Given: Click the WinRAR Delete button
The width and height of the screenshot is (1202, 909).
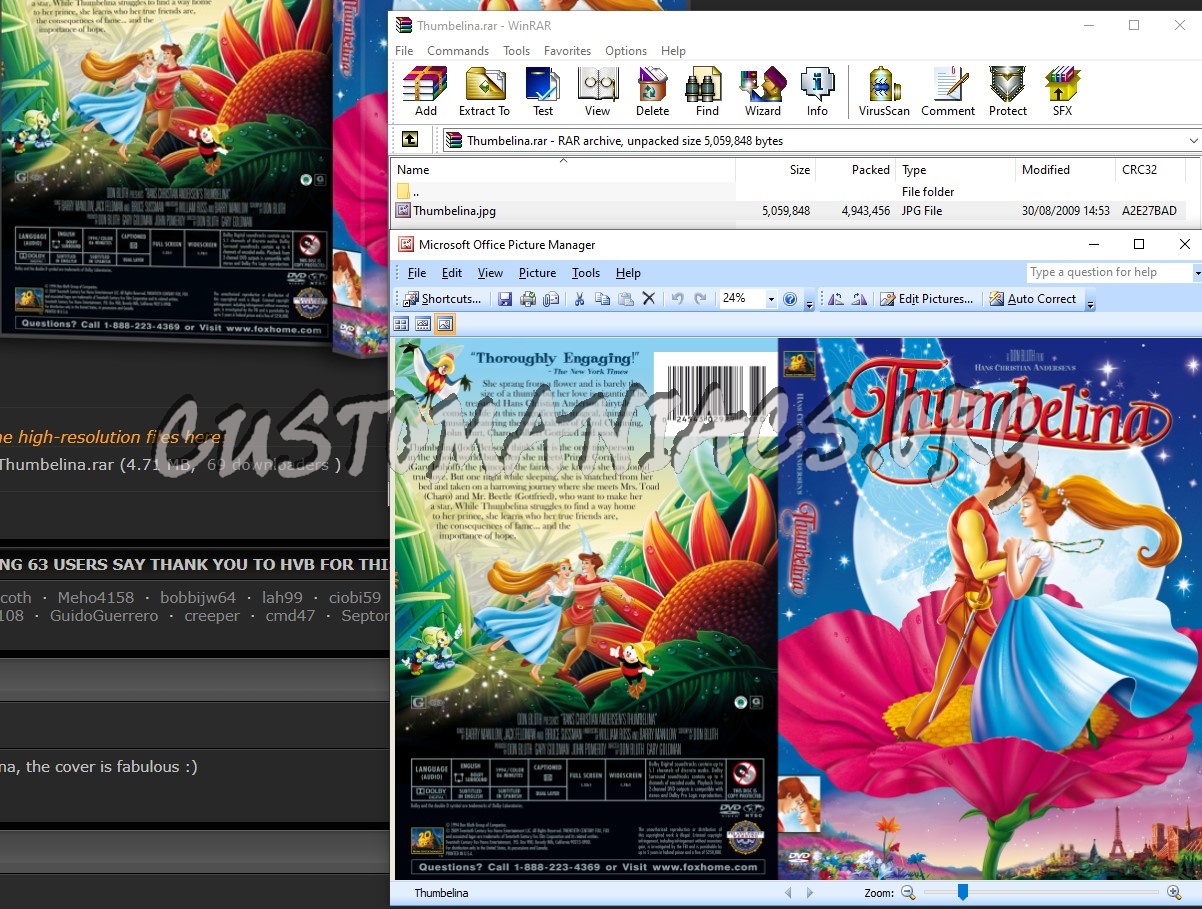Looking at the screenshot, I should click(652, 92).
